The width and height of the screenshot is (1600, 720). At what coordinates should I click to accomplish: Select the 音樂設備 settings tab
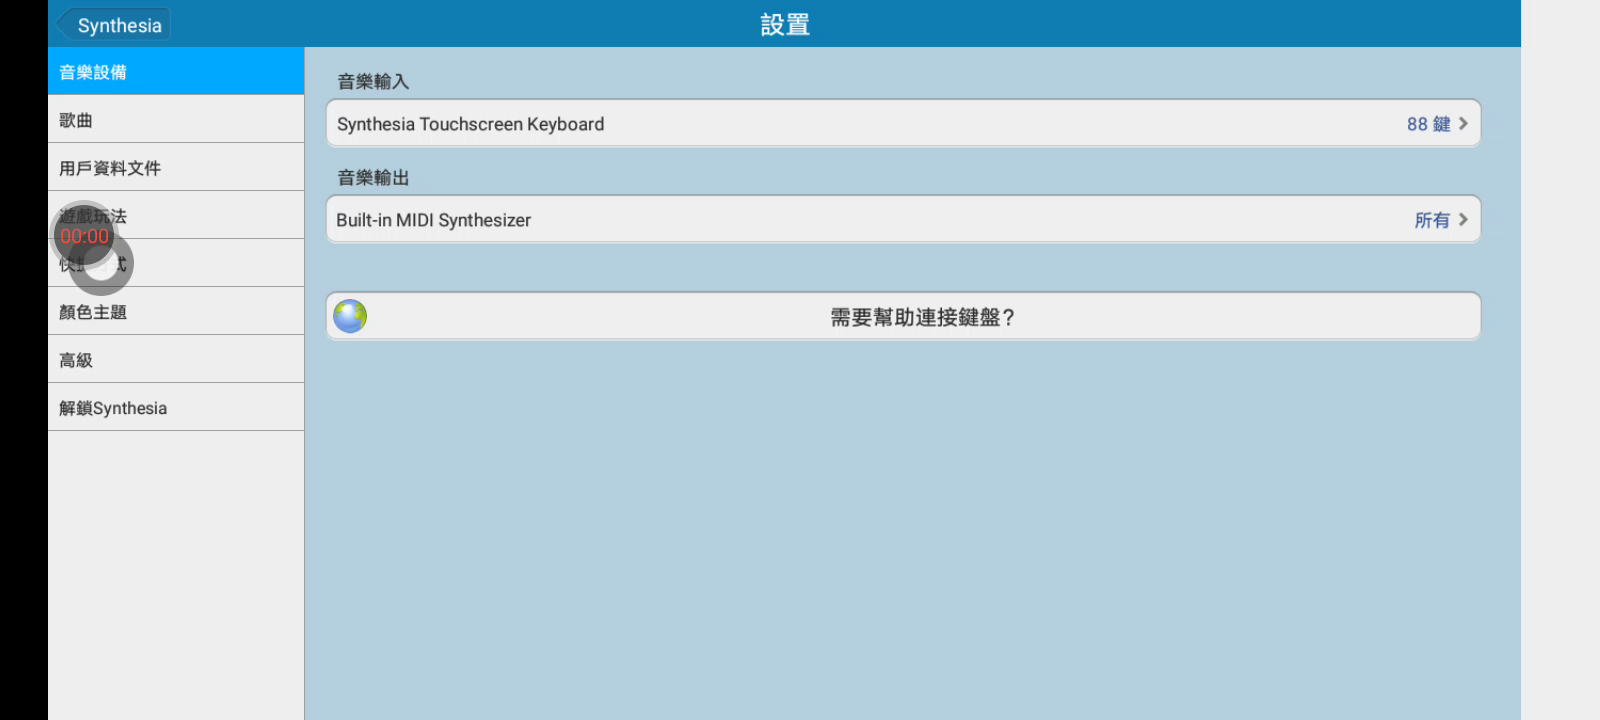[176, 71]
